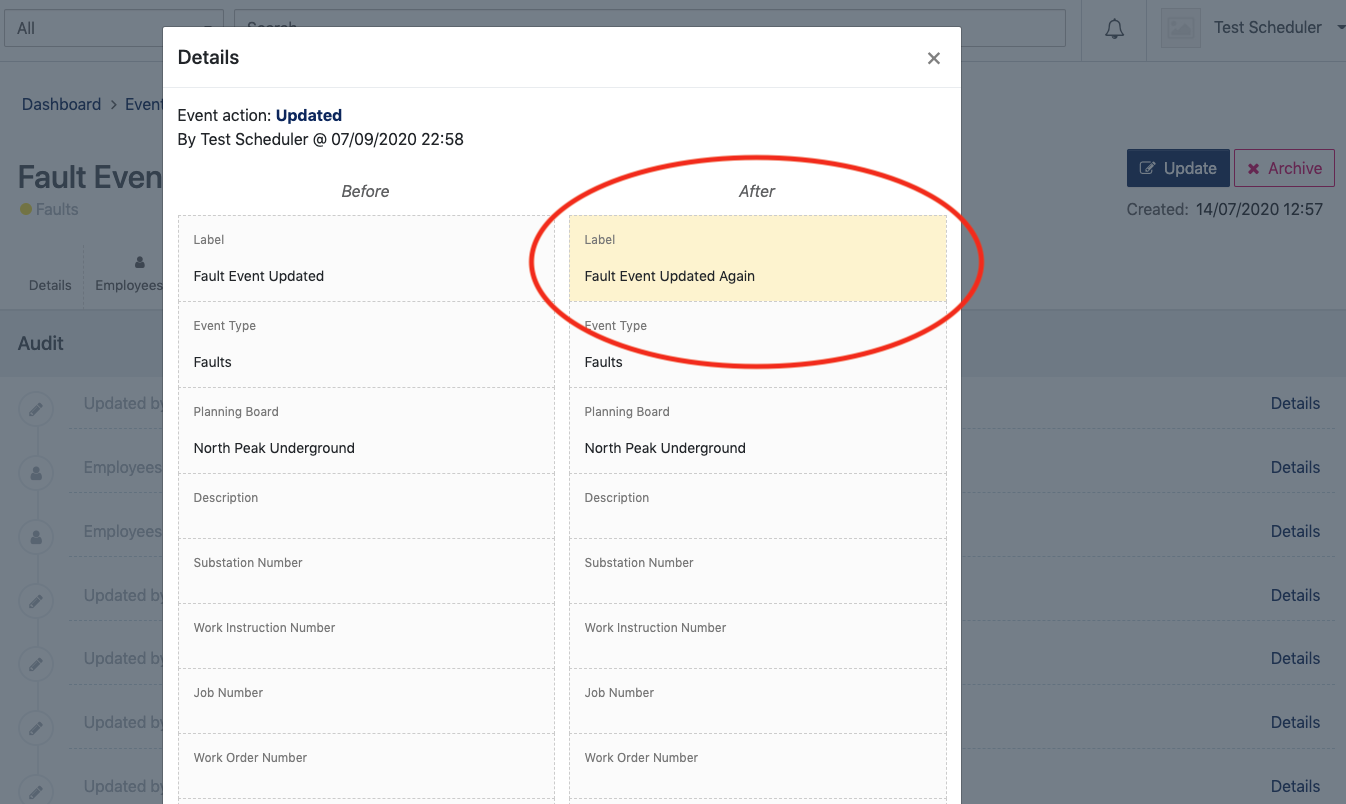Click the search input field
The height and width of the screenshot is (804, 1346).
(650, 28)
